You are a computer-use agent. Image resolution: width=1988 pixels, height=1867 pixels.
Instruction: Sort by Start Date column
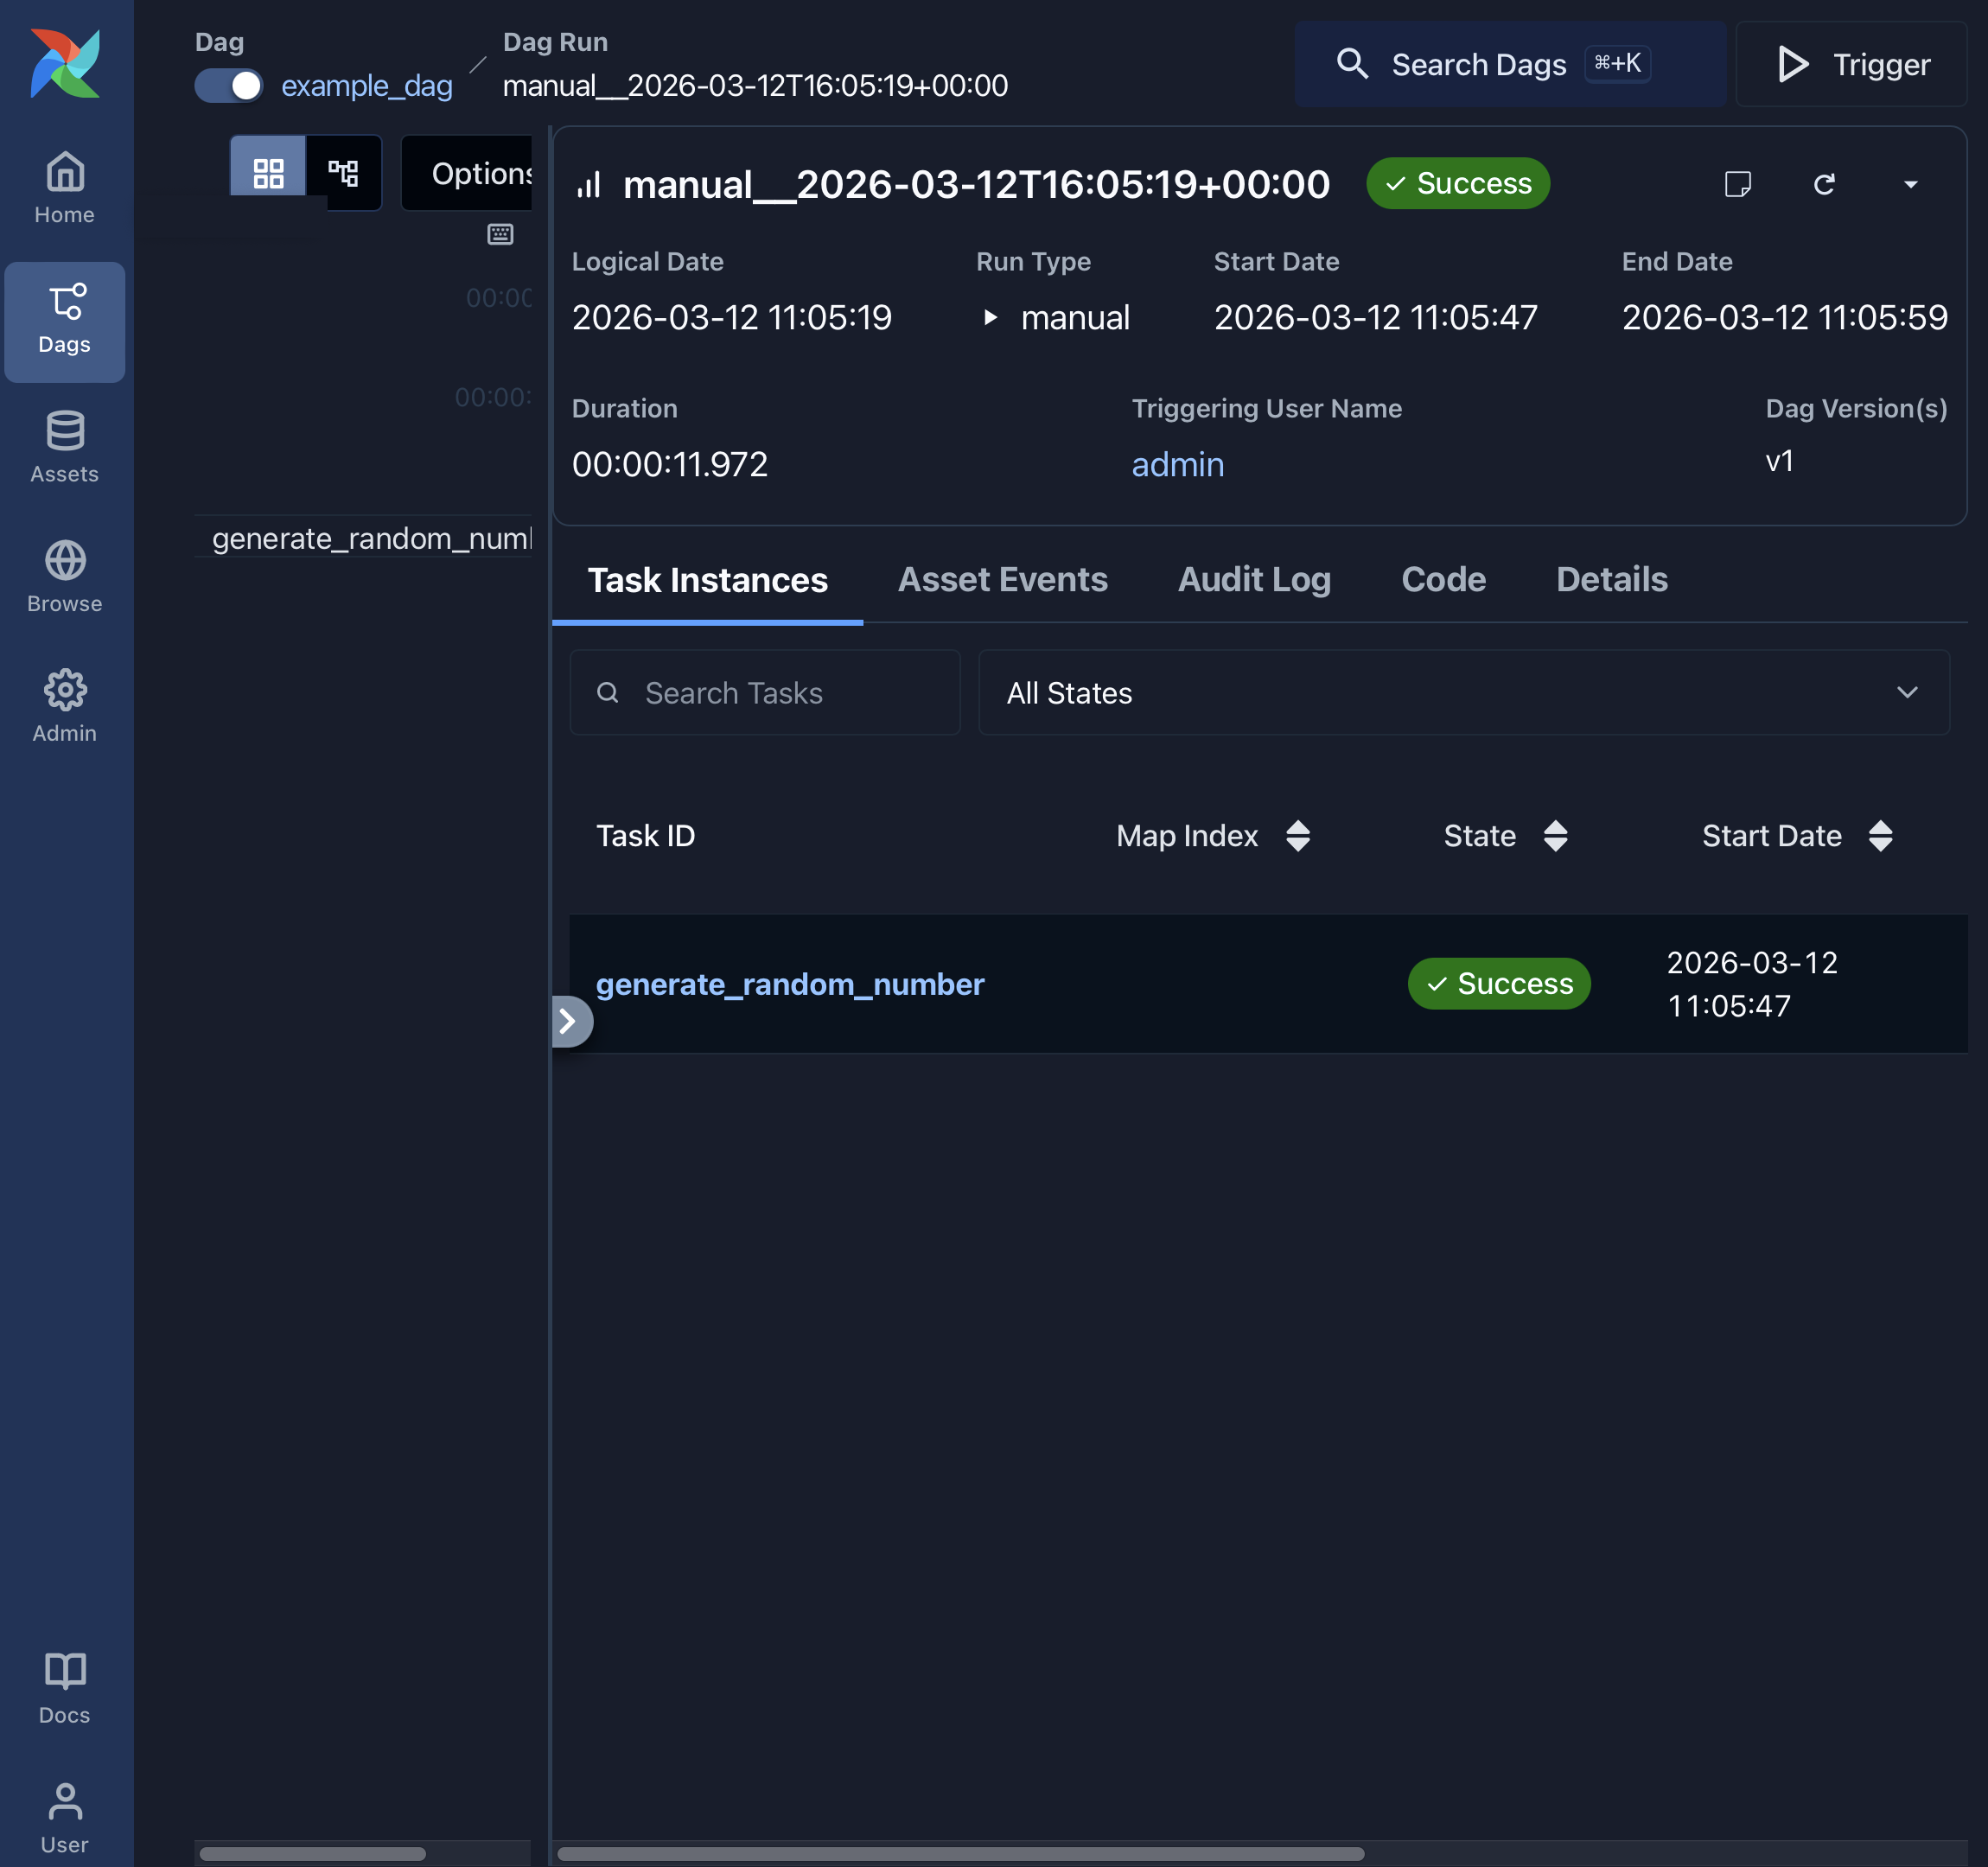(1880, 836)
